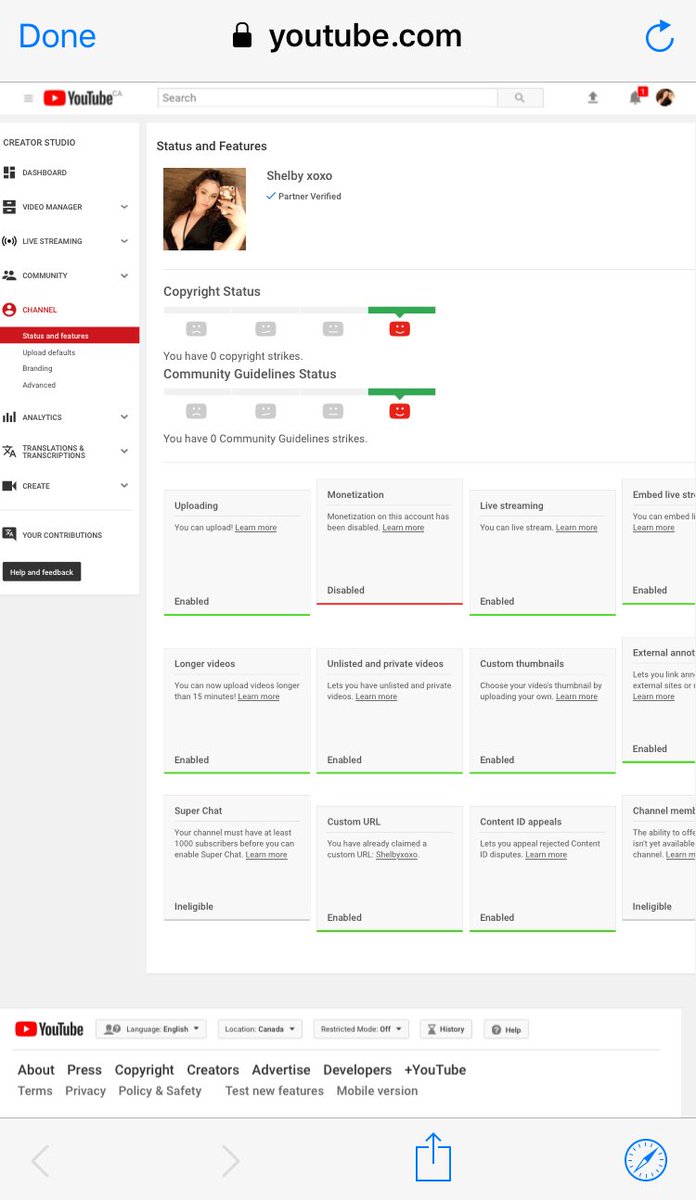Open the Location: Canada dropdown
The width and height of the screenshot is (696, 1200).
260,1029
